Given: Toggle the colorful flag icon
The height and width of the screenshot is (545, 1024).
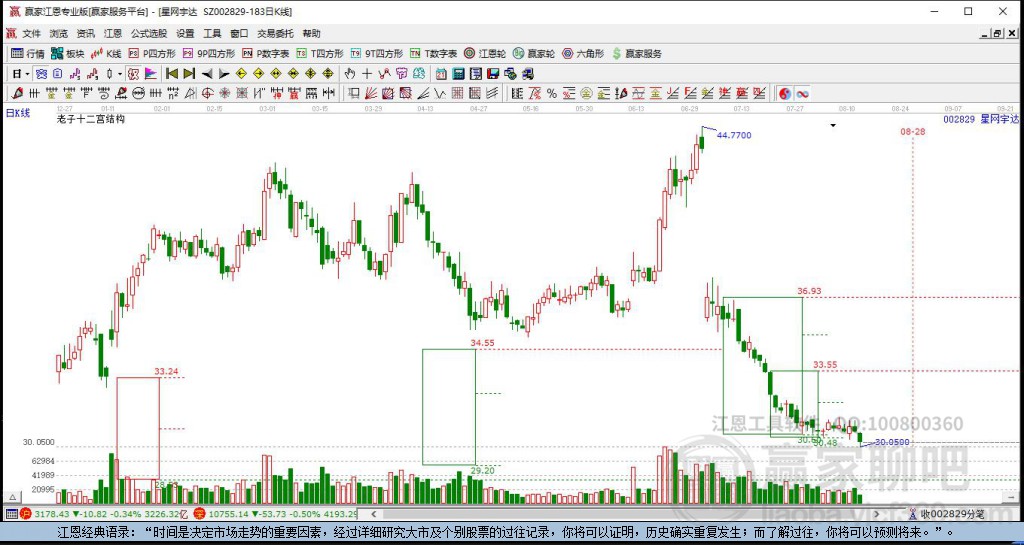Looking at the screenshot, I should (x=151, y=74).
